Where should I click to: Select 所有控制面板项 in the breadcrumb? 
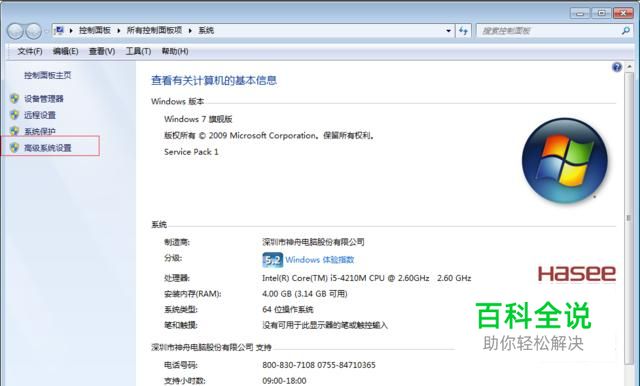[x=154, y=30]
